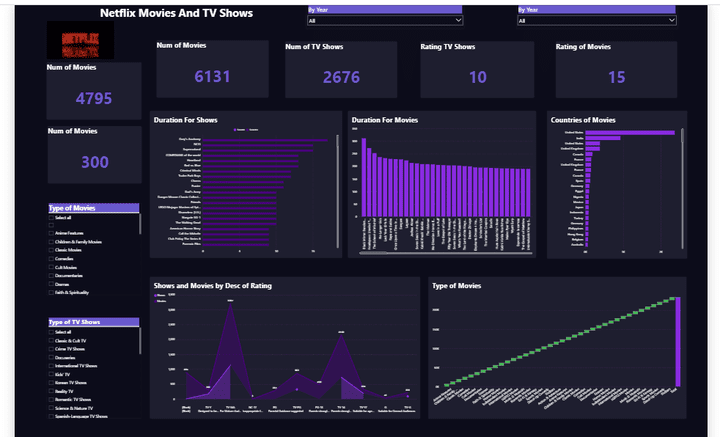Click the Type of TV Shows slicer scrollbar
This screenshot has width=720, height=437.
(x=140, y=341)
